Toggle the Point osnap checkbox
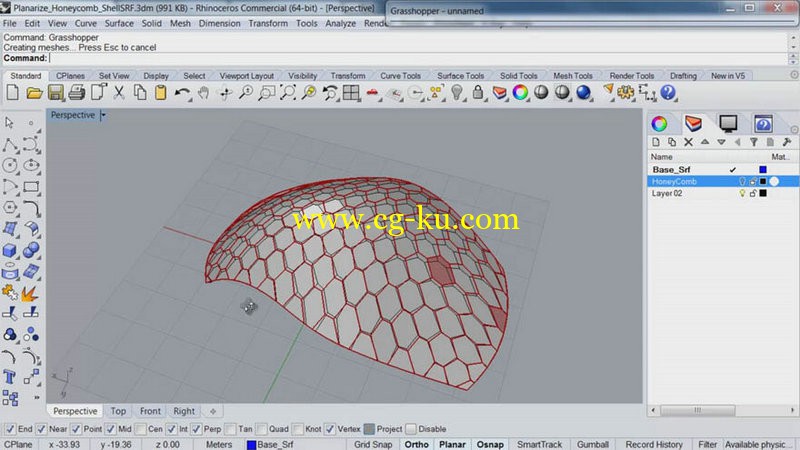This screenshot has height=450, width=800. click(76, 429)
